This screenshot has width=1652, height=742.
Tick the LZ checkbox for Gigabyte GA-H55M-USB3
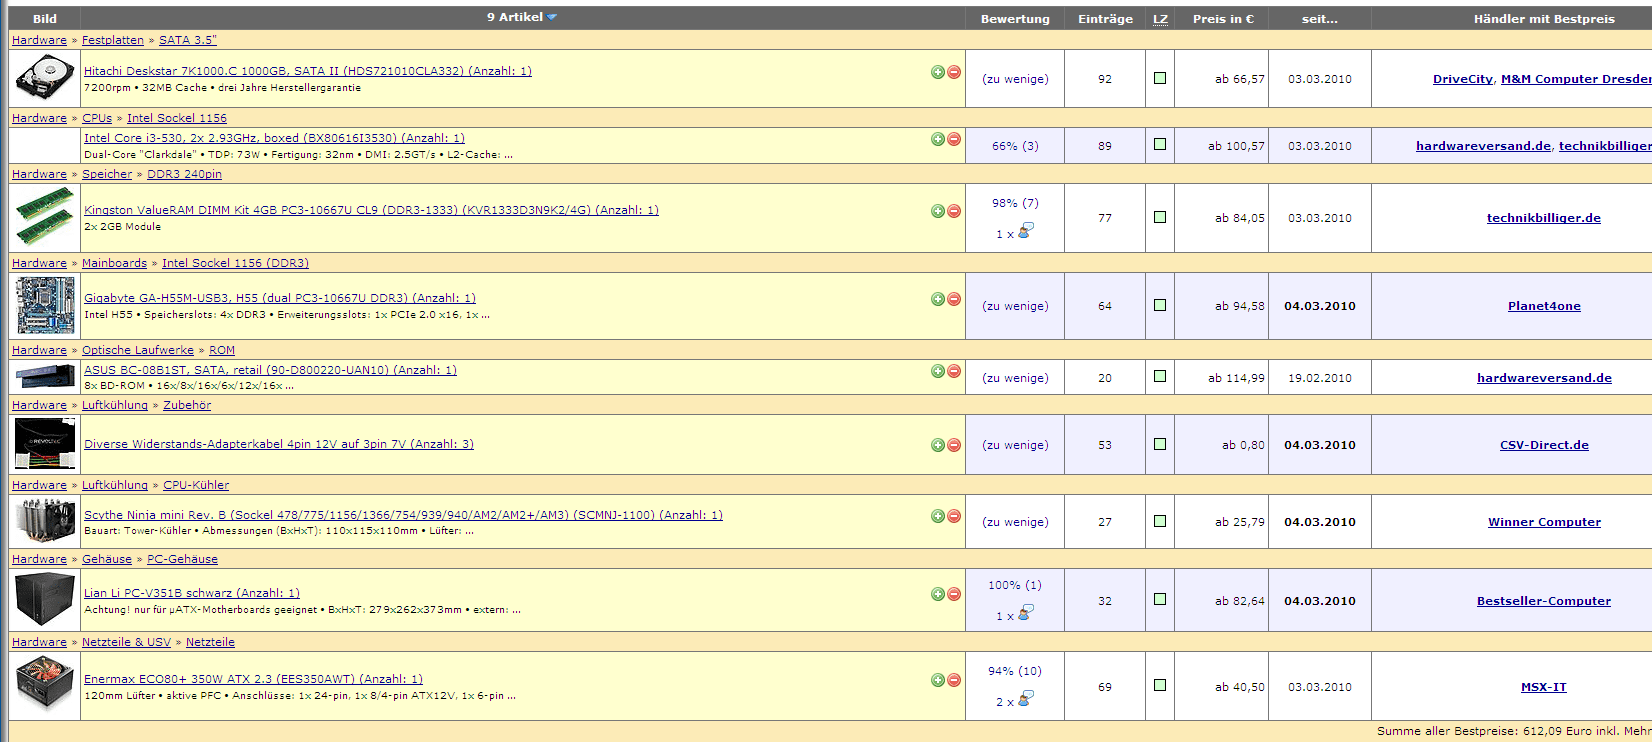pyautogui.click(x=1160, y=305)
